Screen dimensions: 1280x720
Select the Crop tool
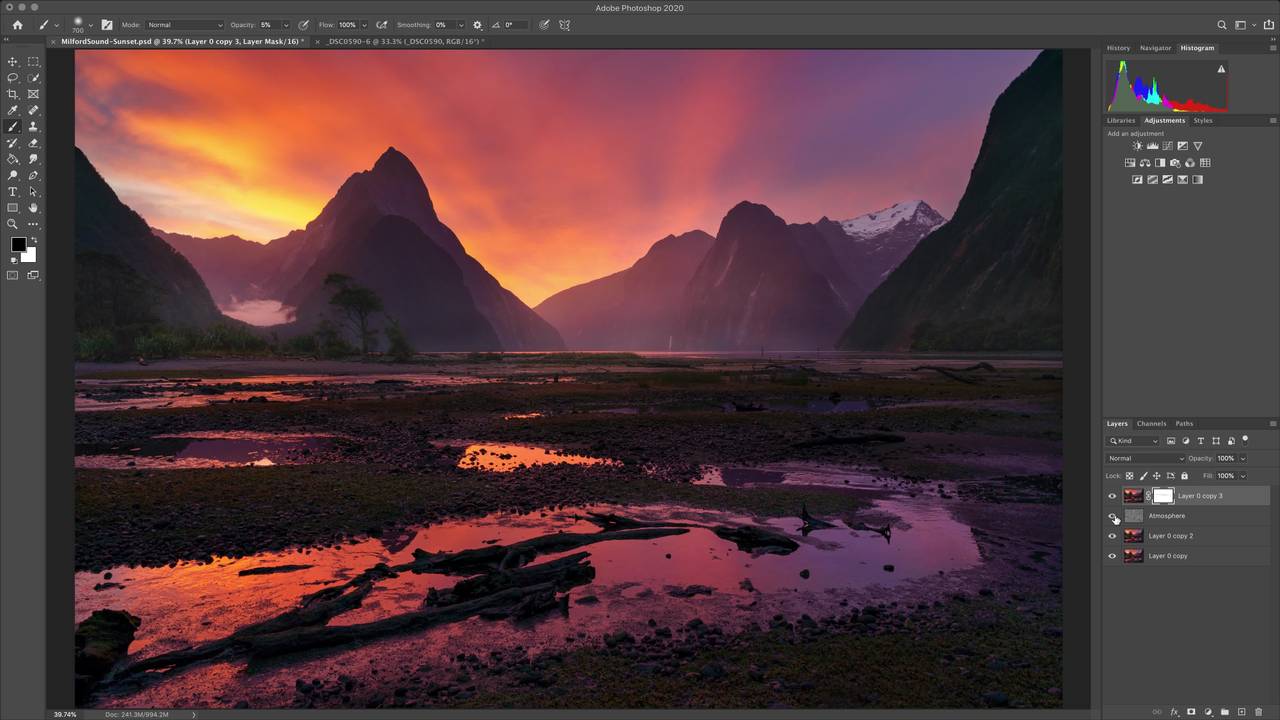coord(13,94)
